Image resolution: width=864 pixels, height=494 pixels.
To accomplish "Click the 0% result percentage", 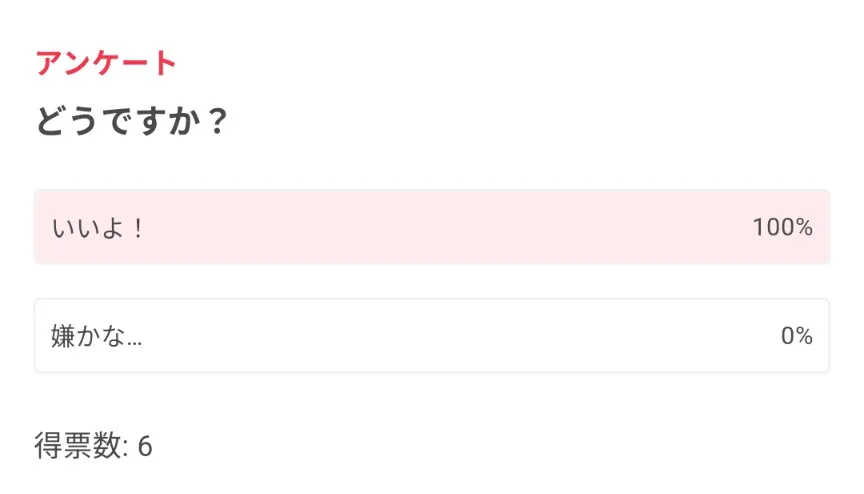I will click(x=796, y=336).
